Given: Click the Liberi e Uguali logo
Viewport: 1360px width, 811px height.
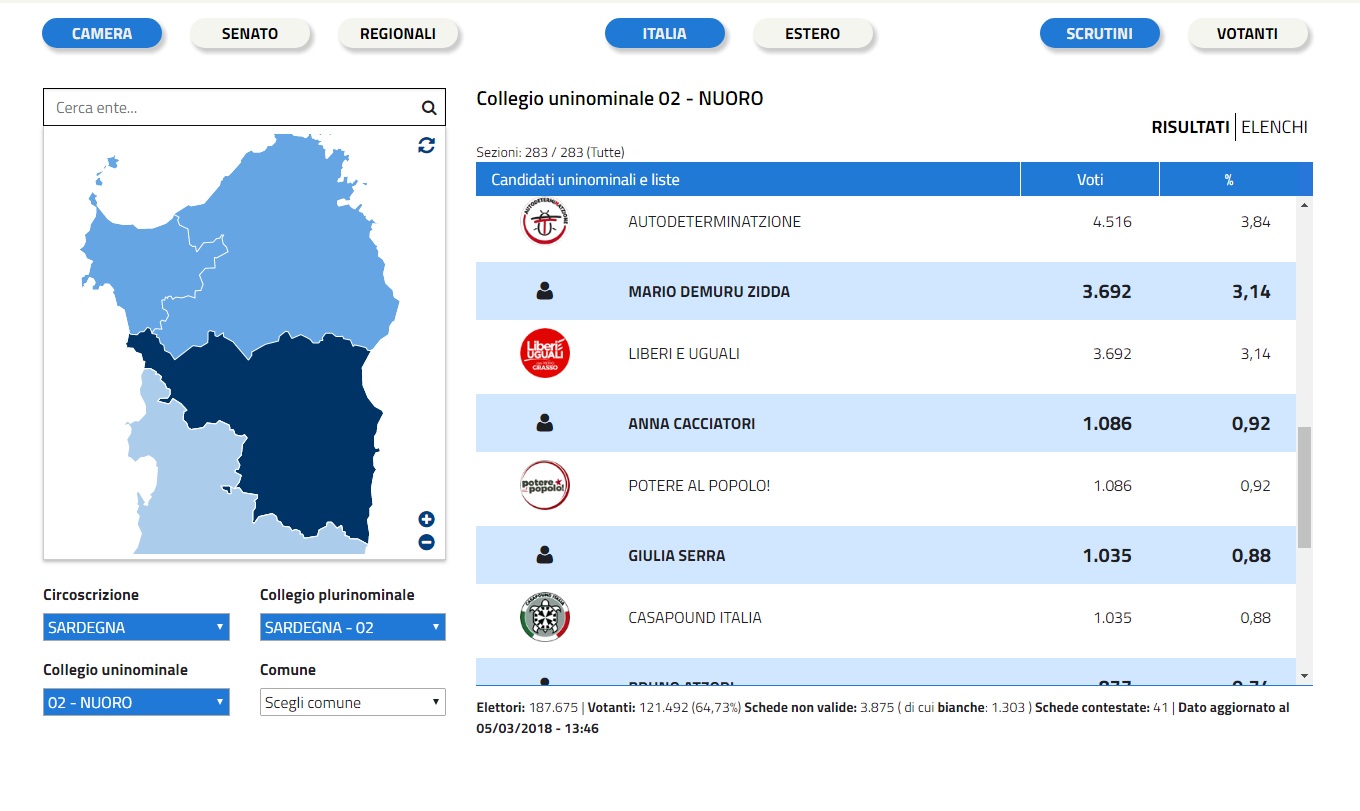Looking at the screenshot, I should (545, 354).
